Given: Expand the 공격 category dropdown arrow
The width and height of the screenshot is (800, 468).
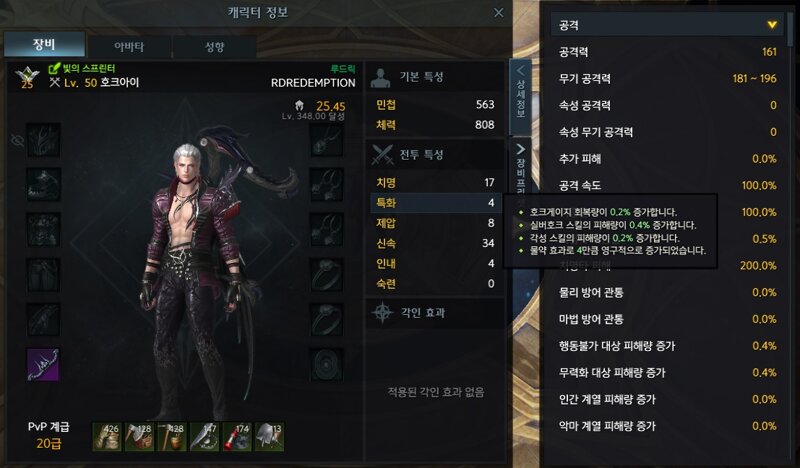Looking at the screenshot, I should click(x=771, y=25).
